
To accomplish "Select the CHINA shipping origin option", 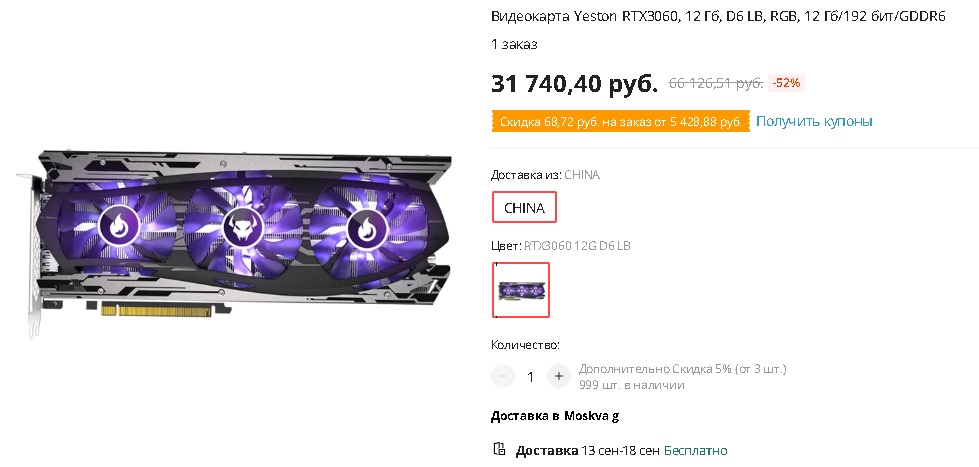I will 524,208.
